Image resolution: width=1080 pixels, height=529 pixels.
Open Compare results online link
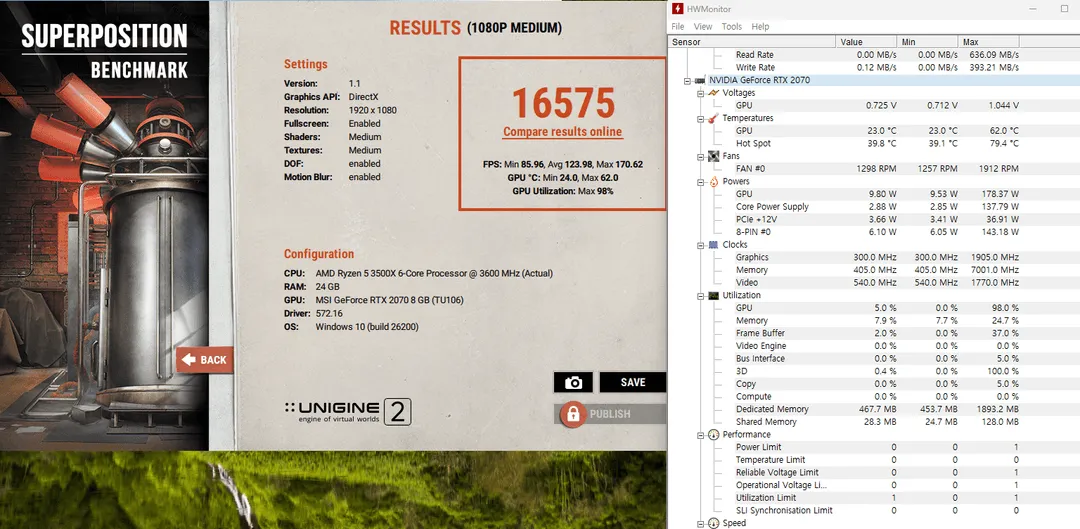click(x=562, y=132)
